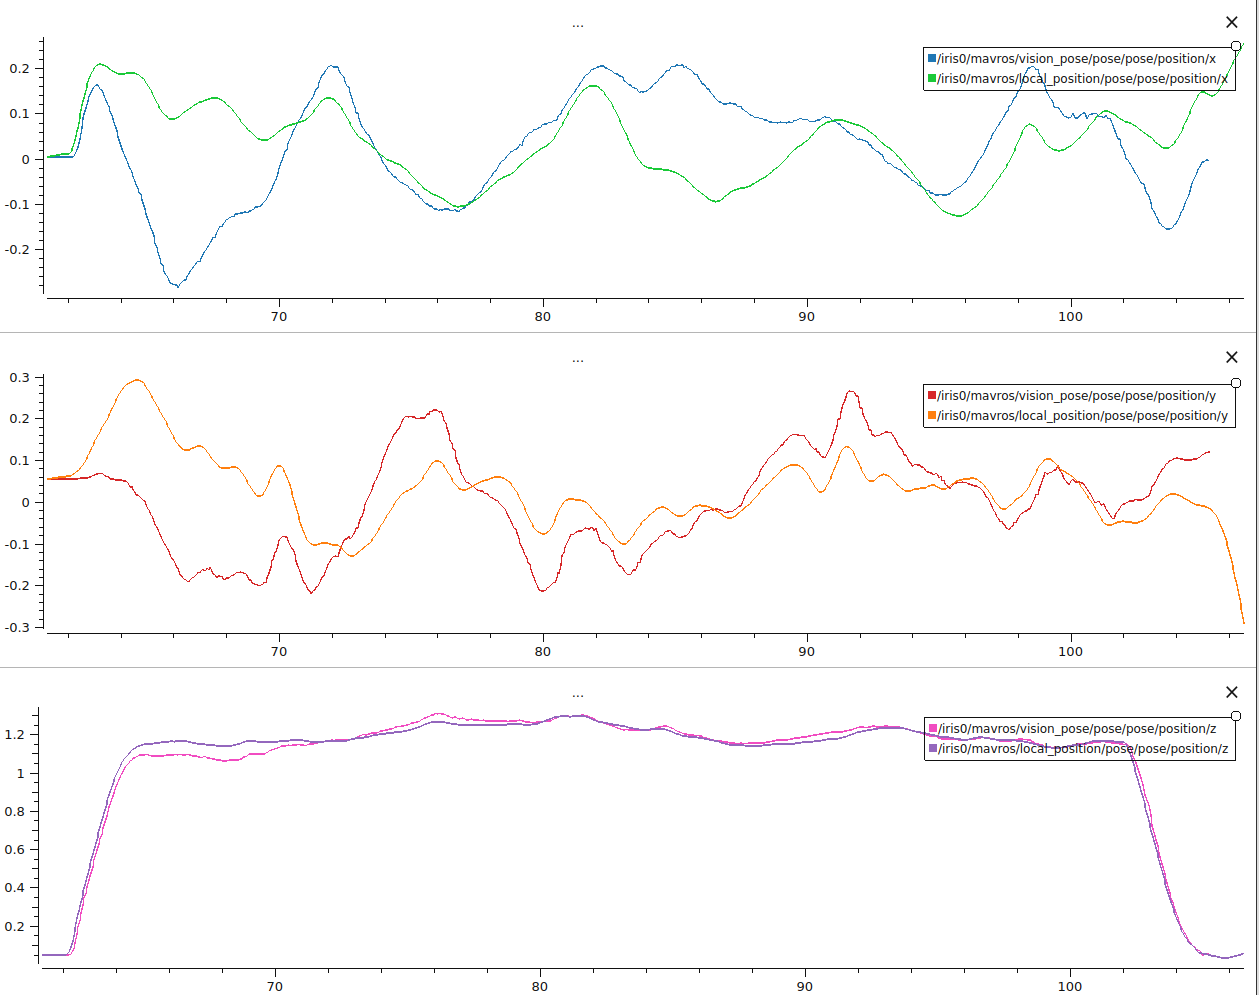The height and width of the screenshot is (995, 1259).
Task: Toggle local_position position/y curve label in legend
Action: point(1082,416)
